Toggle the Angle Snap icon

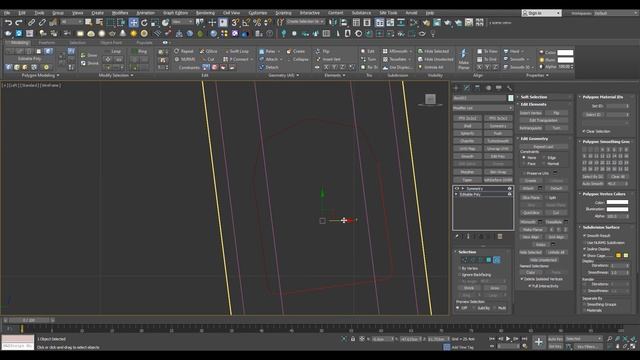[x=246, y=23]
